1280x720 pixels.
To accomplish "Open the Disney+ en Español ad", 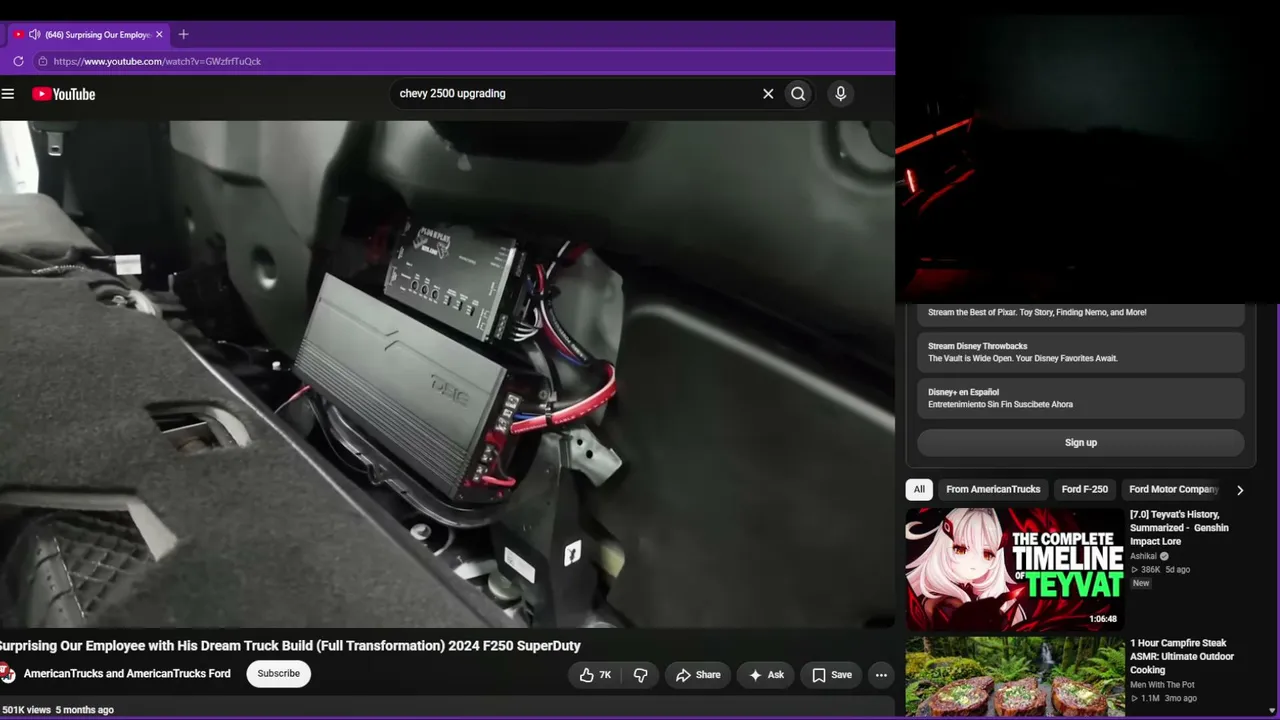I will (x=1081, y=398).
